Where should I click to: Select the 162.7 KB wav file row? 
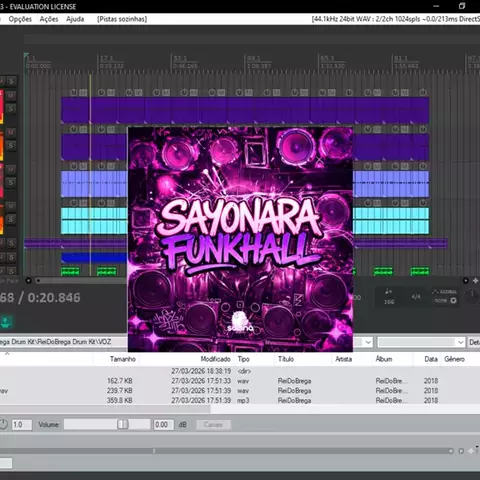coord(240,381)
